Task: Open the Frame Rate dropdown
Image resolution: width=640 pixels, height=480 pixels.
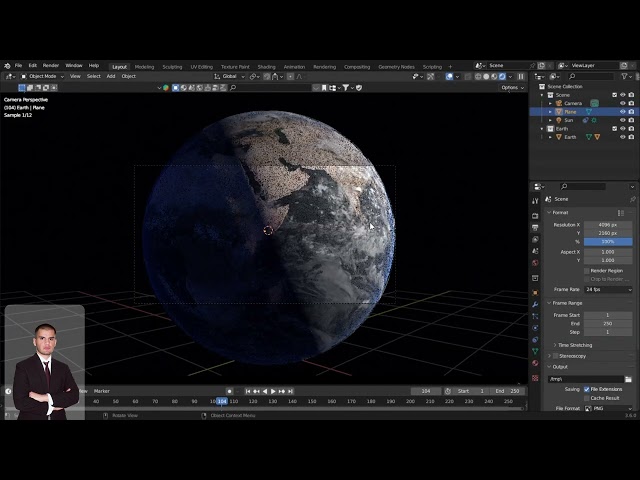Action: pos(609,289)
